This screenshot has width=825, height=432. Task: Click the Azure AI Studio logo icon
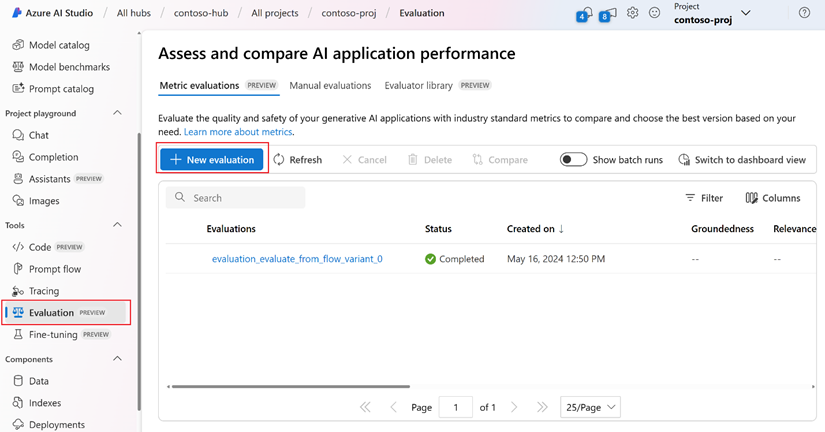coord(17,13)
